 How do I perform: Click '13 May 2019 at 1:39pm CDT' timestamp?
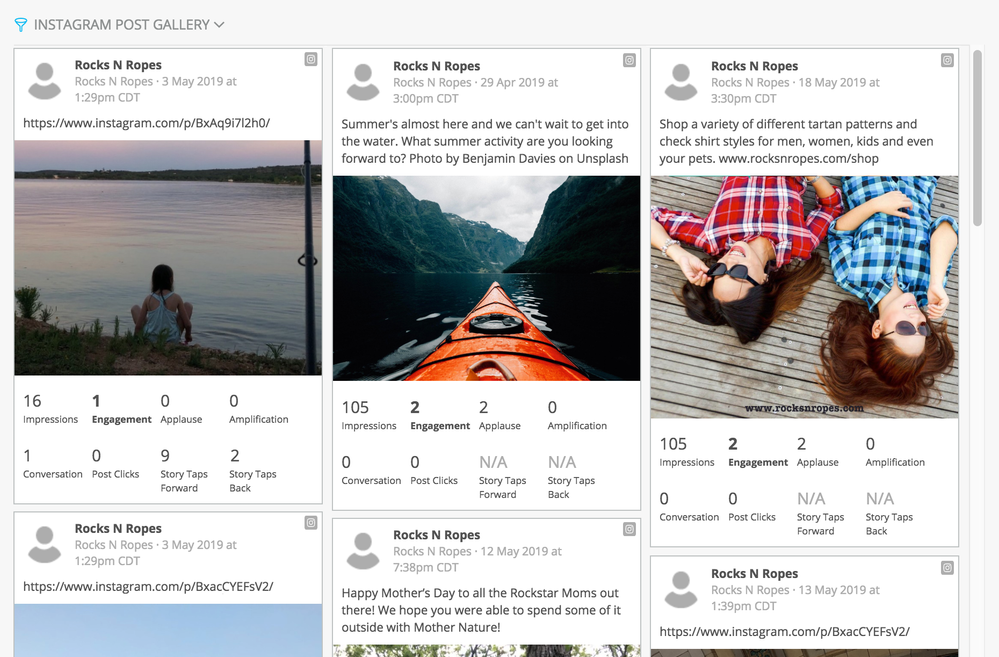pyautogui.click(x=795, y=598)
